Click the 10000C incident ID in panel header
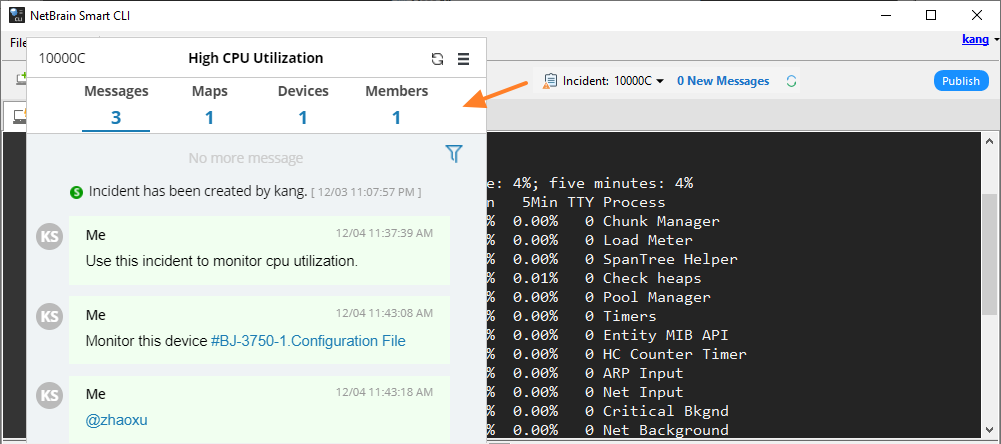This screenshot has width=1001, height=444. pyautogui.click(x=62, y=59)
